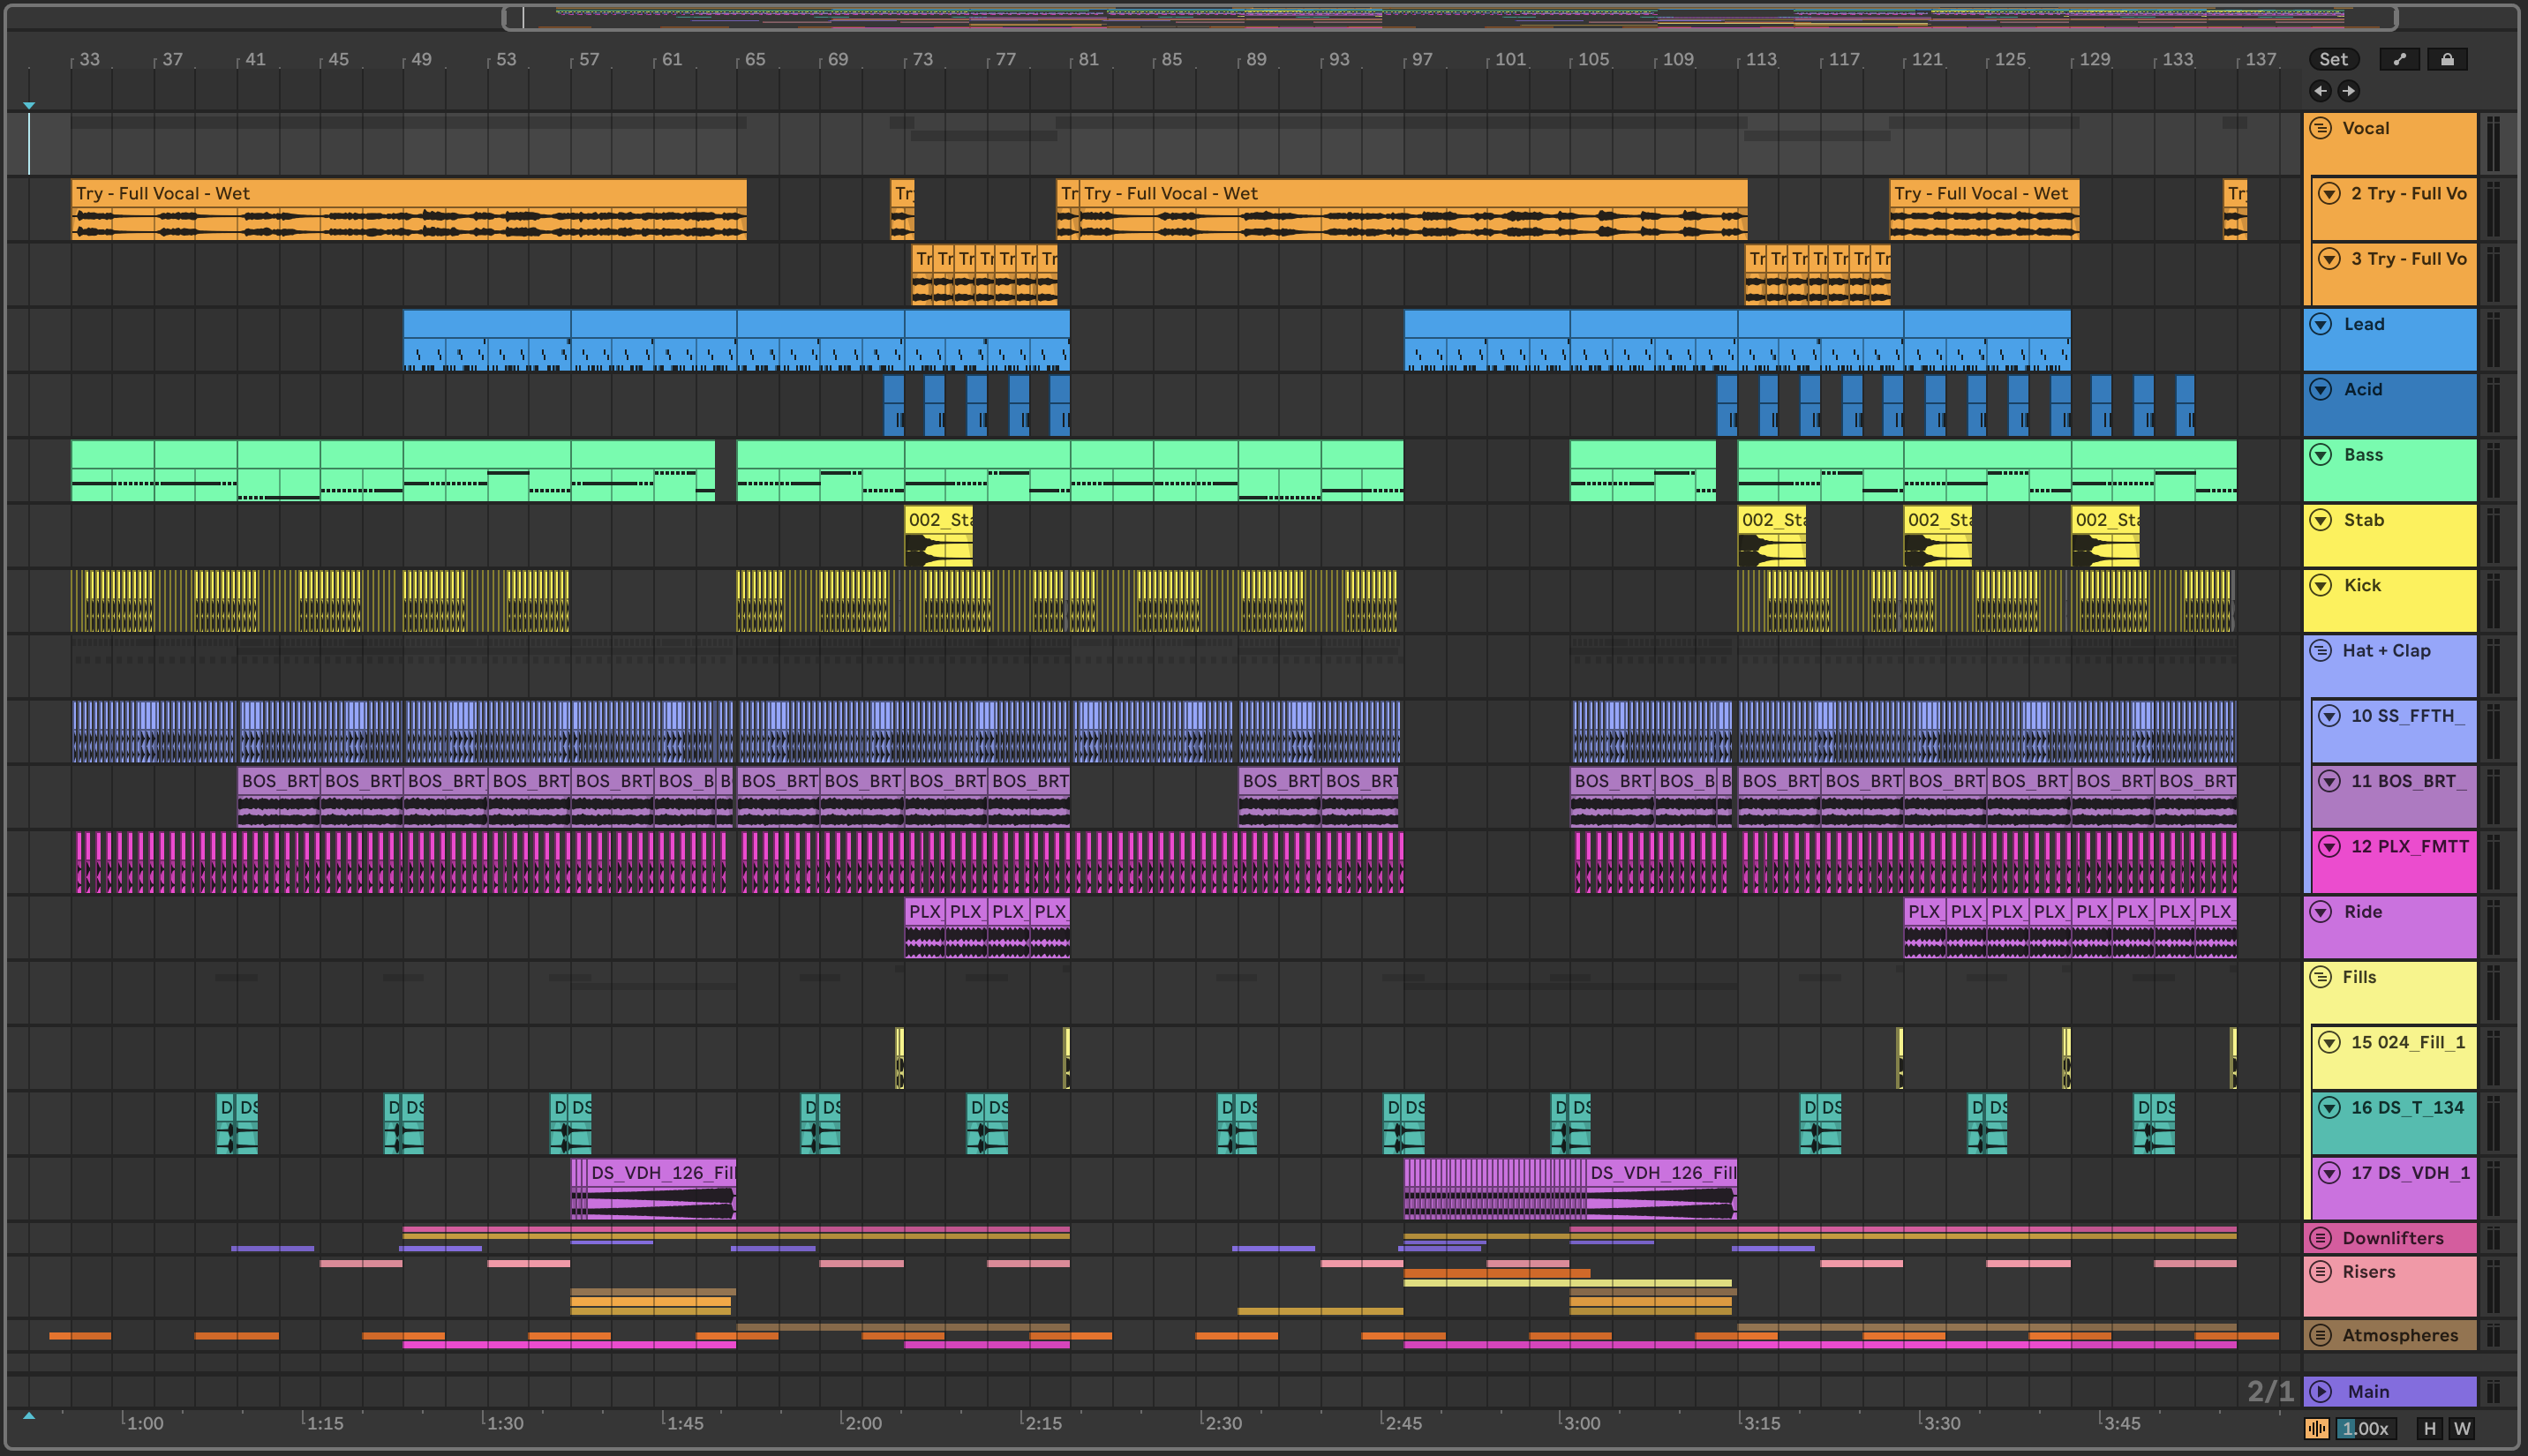The image size is (2528, 1456).
Task: Click bar 97 in beat ruler
Action: 1421,59
